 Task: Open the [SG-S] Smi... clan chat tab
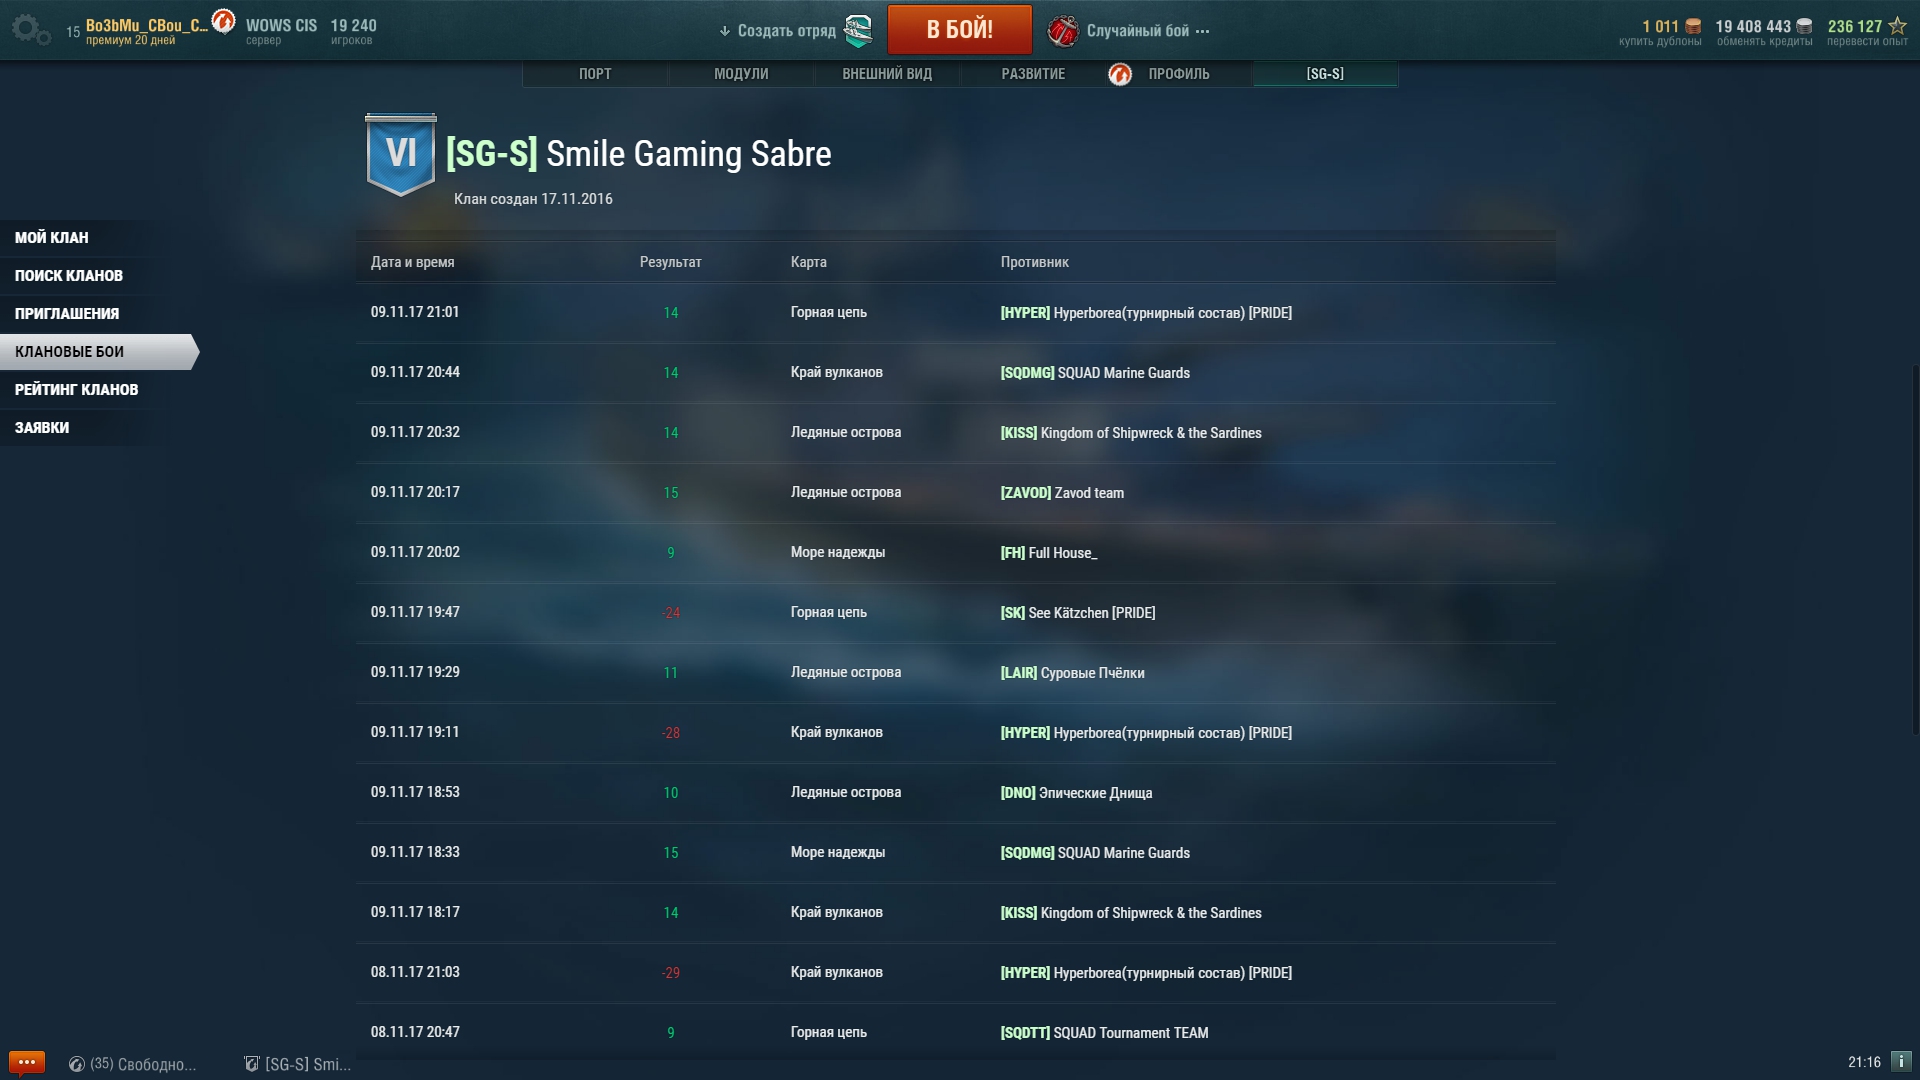click(x=298, y=1064)
